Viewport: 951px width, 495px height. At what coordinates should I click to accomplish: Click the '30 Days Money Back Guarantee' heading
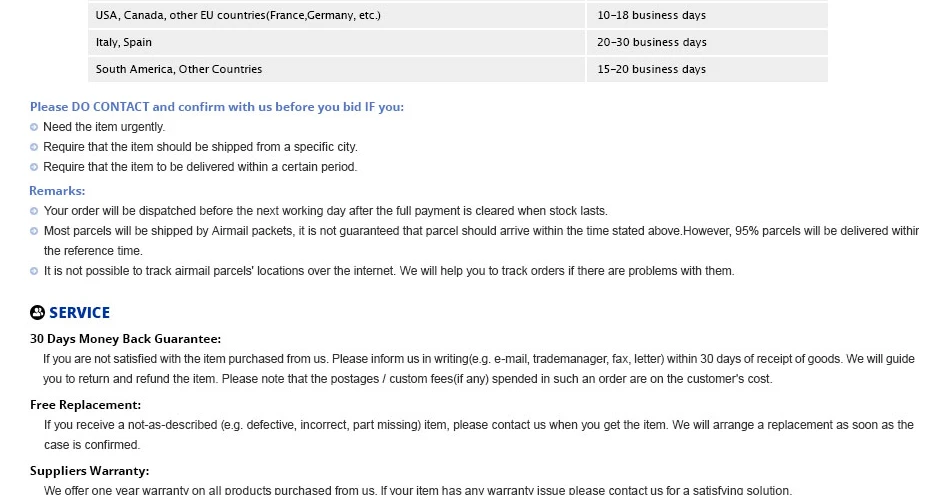point(125,339)
